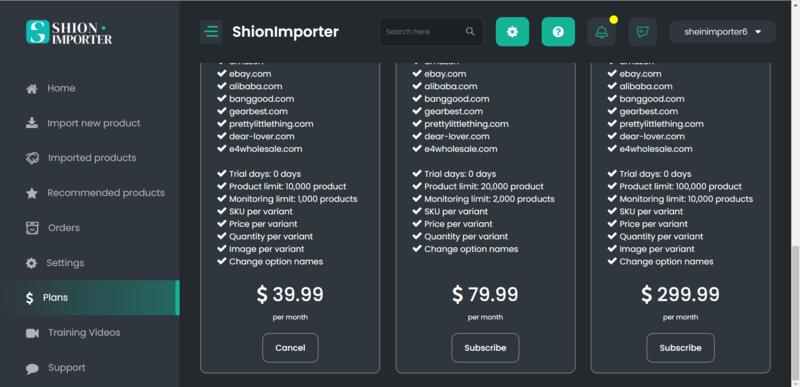Subscribe to the $79.99 plan
Screen dimensions: 800x387
pos(485,348)
